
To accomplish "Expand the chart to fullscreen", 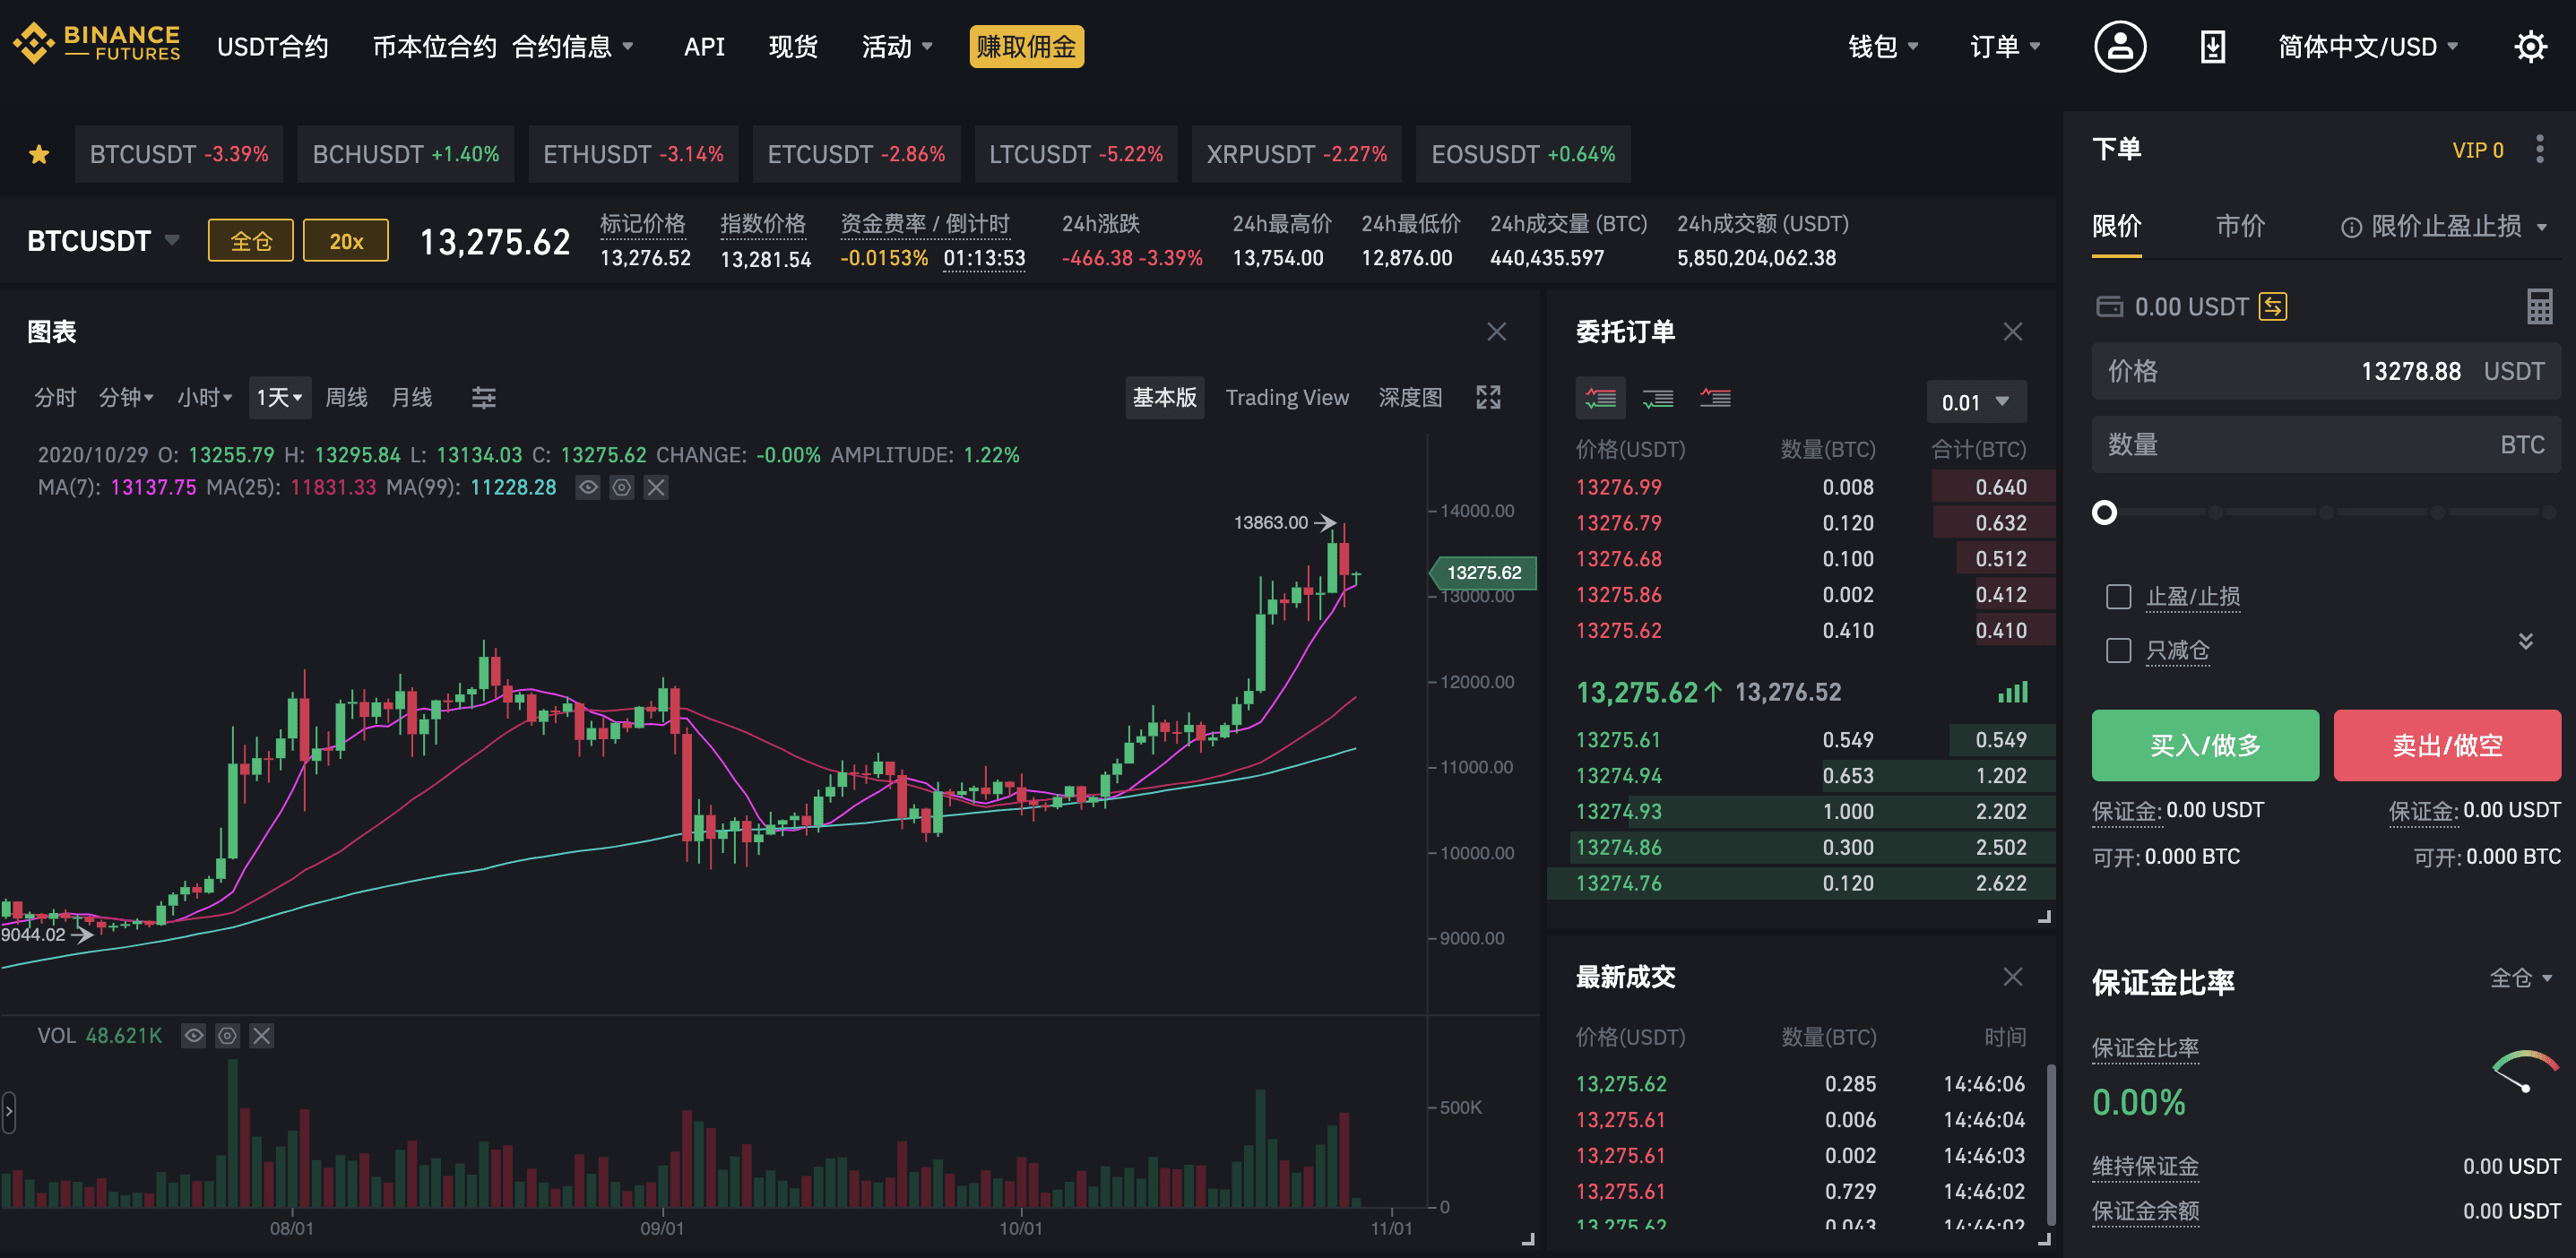I will click(1488, 398).
